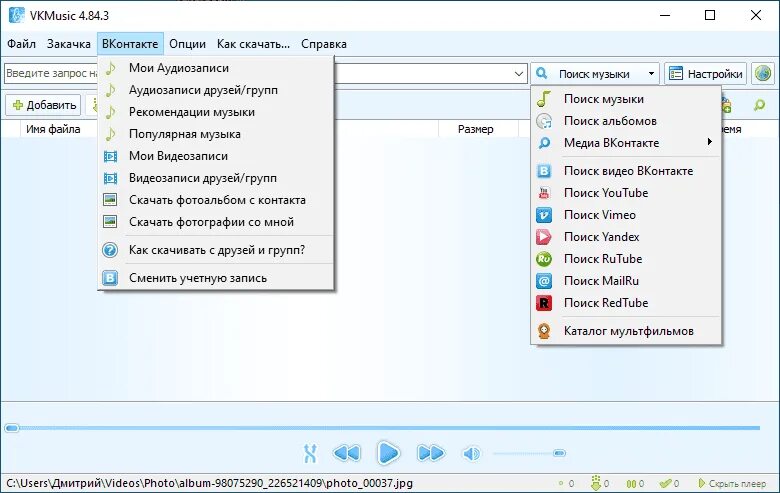Click the speaker volume icon
Screen dimensions: 780x493
(x=471, y=453)
